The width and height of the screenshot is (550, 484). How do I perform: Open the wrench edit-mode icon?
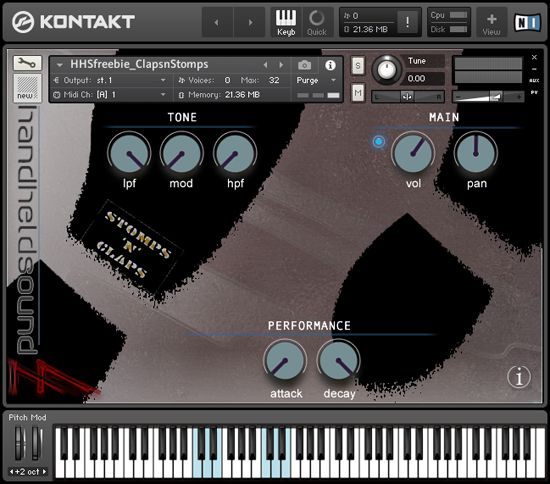pyautogui.click(x=27, y=63)
